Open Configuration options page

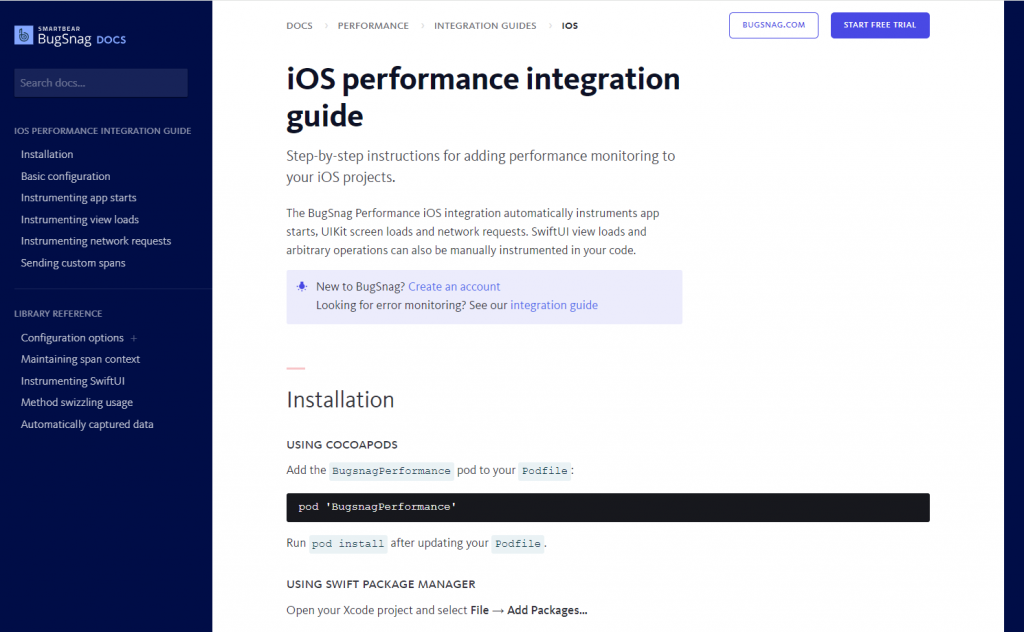[72, 338]
